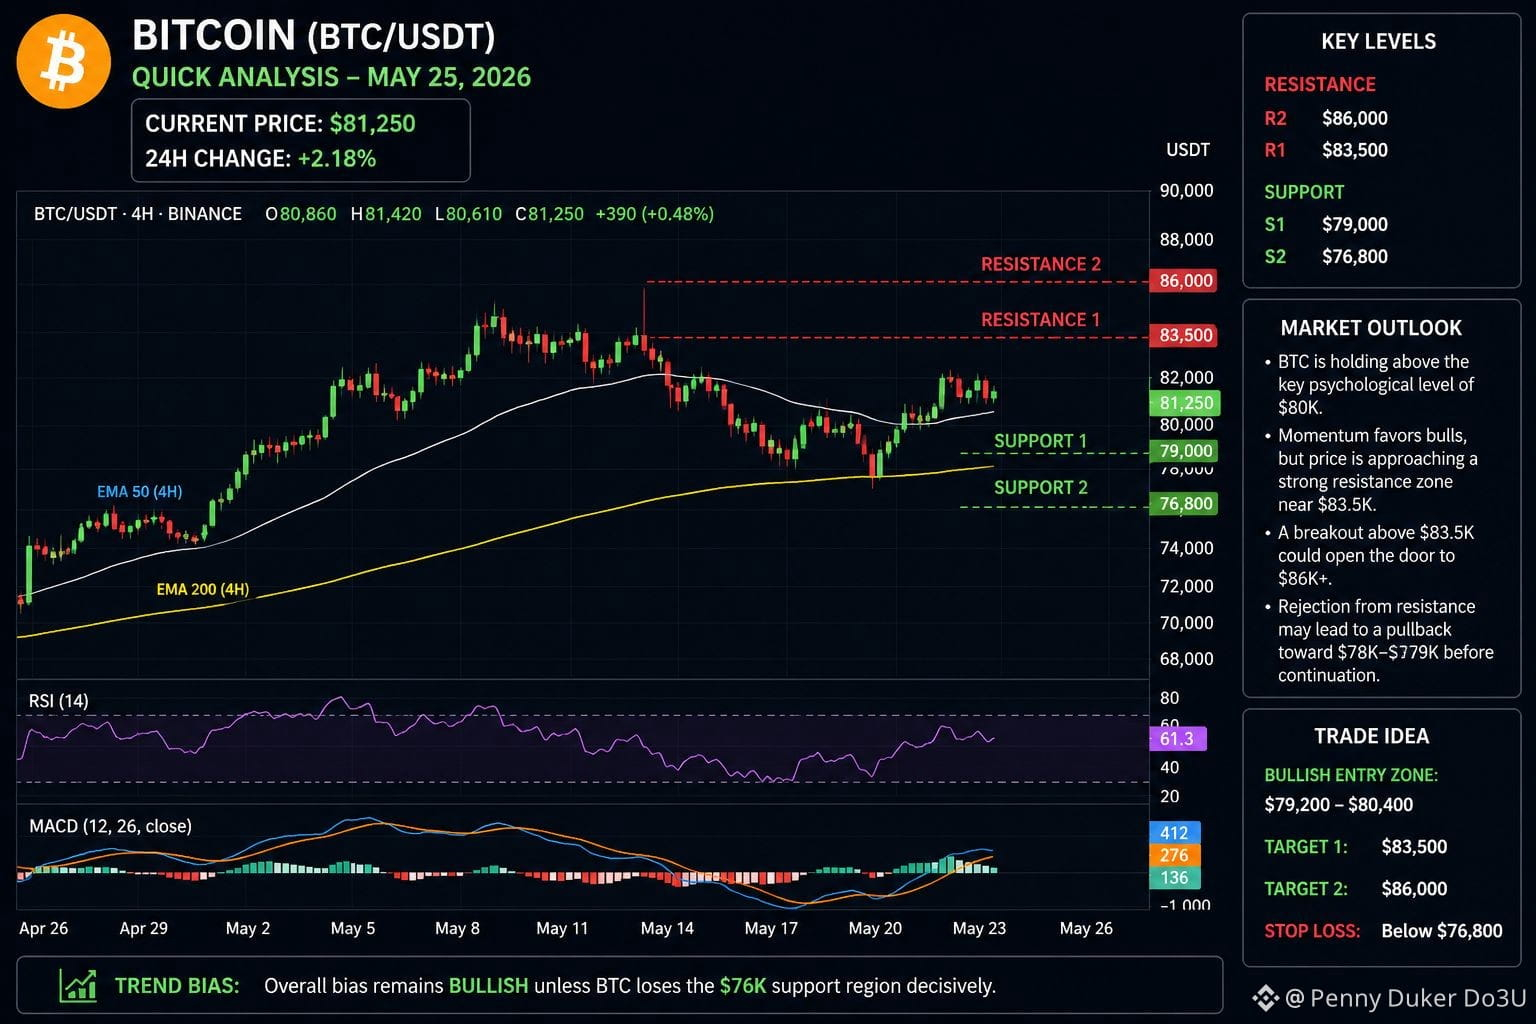Click the S2 $76,800 row in Key Levels
The image size is (1536, 1024).
pyautogui.click(x=1326, y=256)
